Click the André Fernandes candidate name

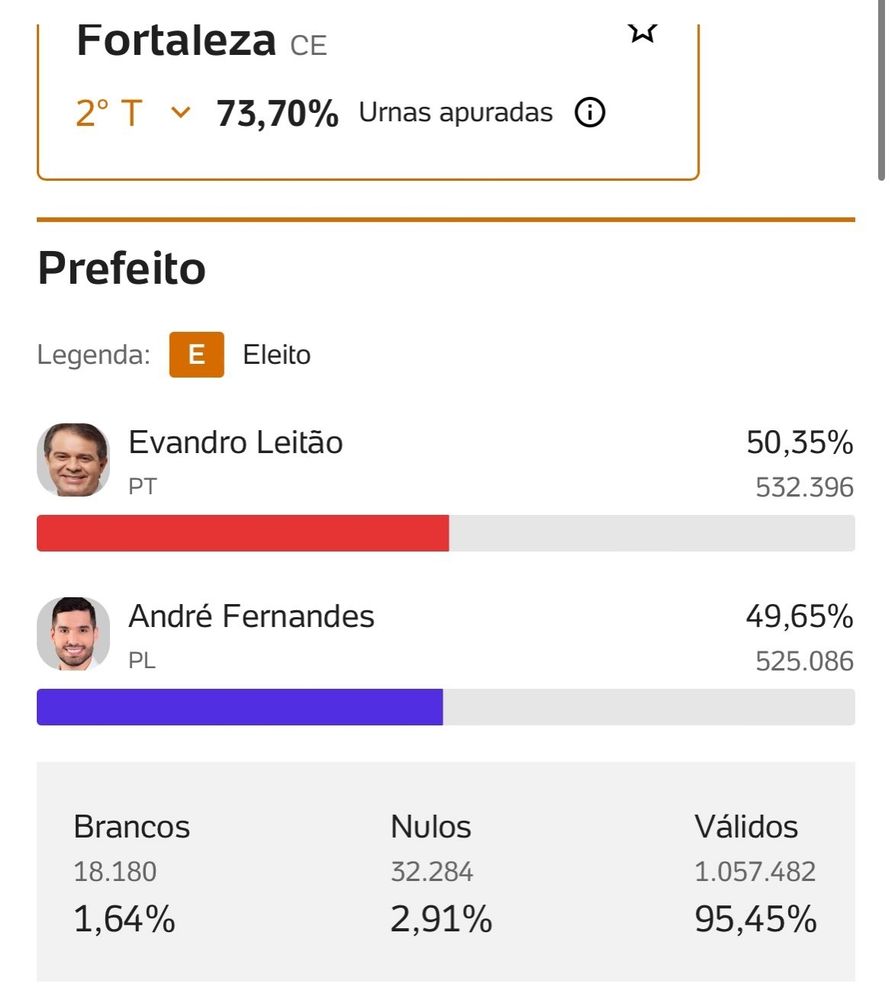(x=251, y=616)
